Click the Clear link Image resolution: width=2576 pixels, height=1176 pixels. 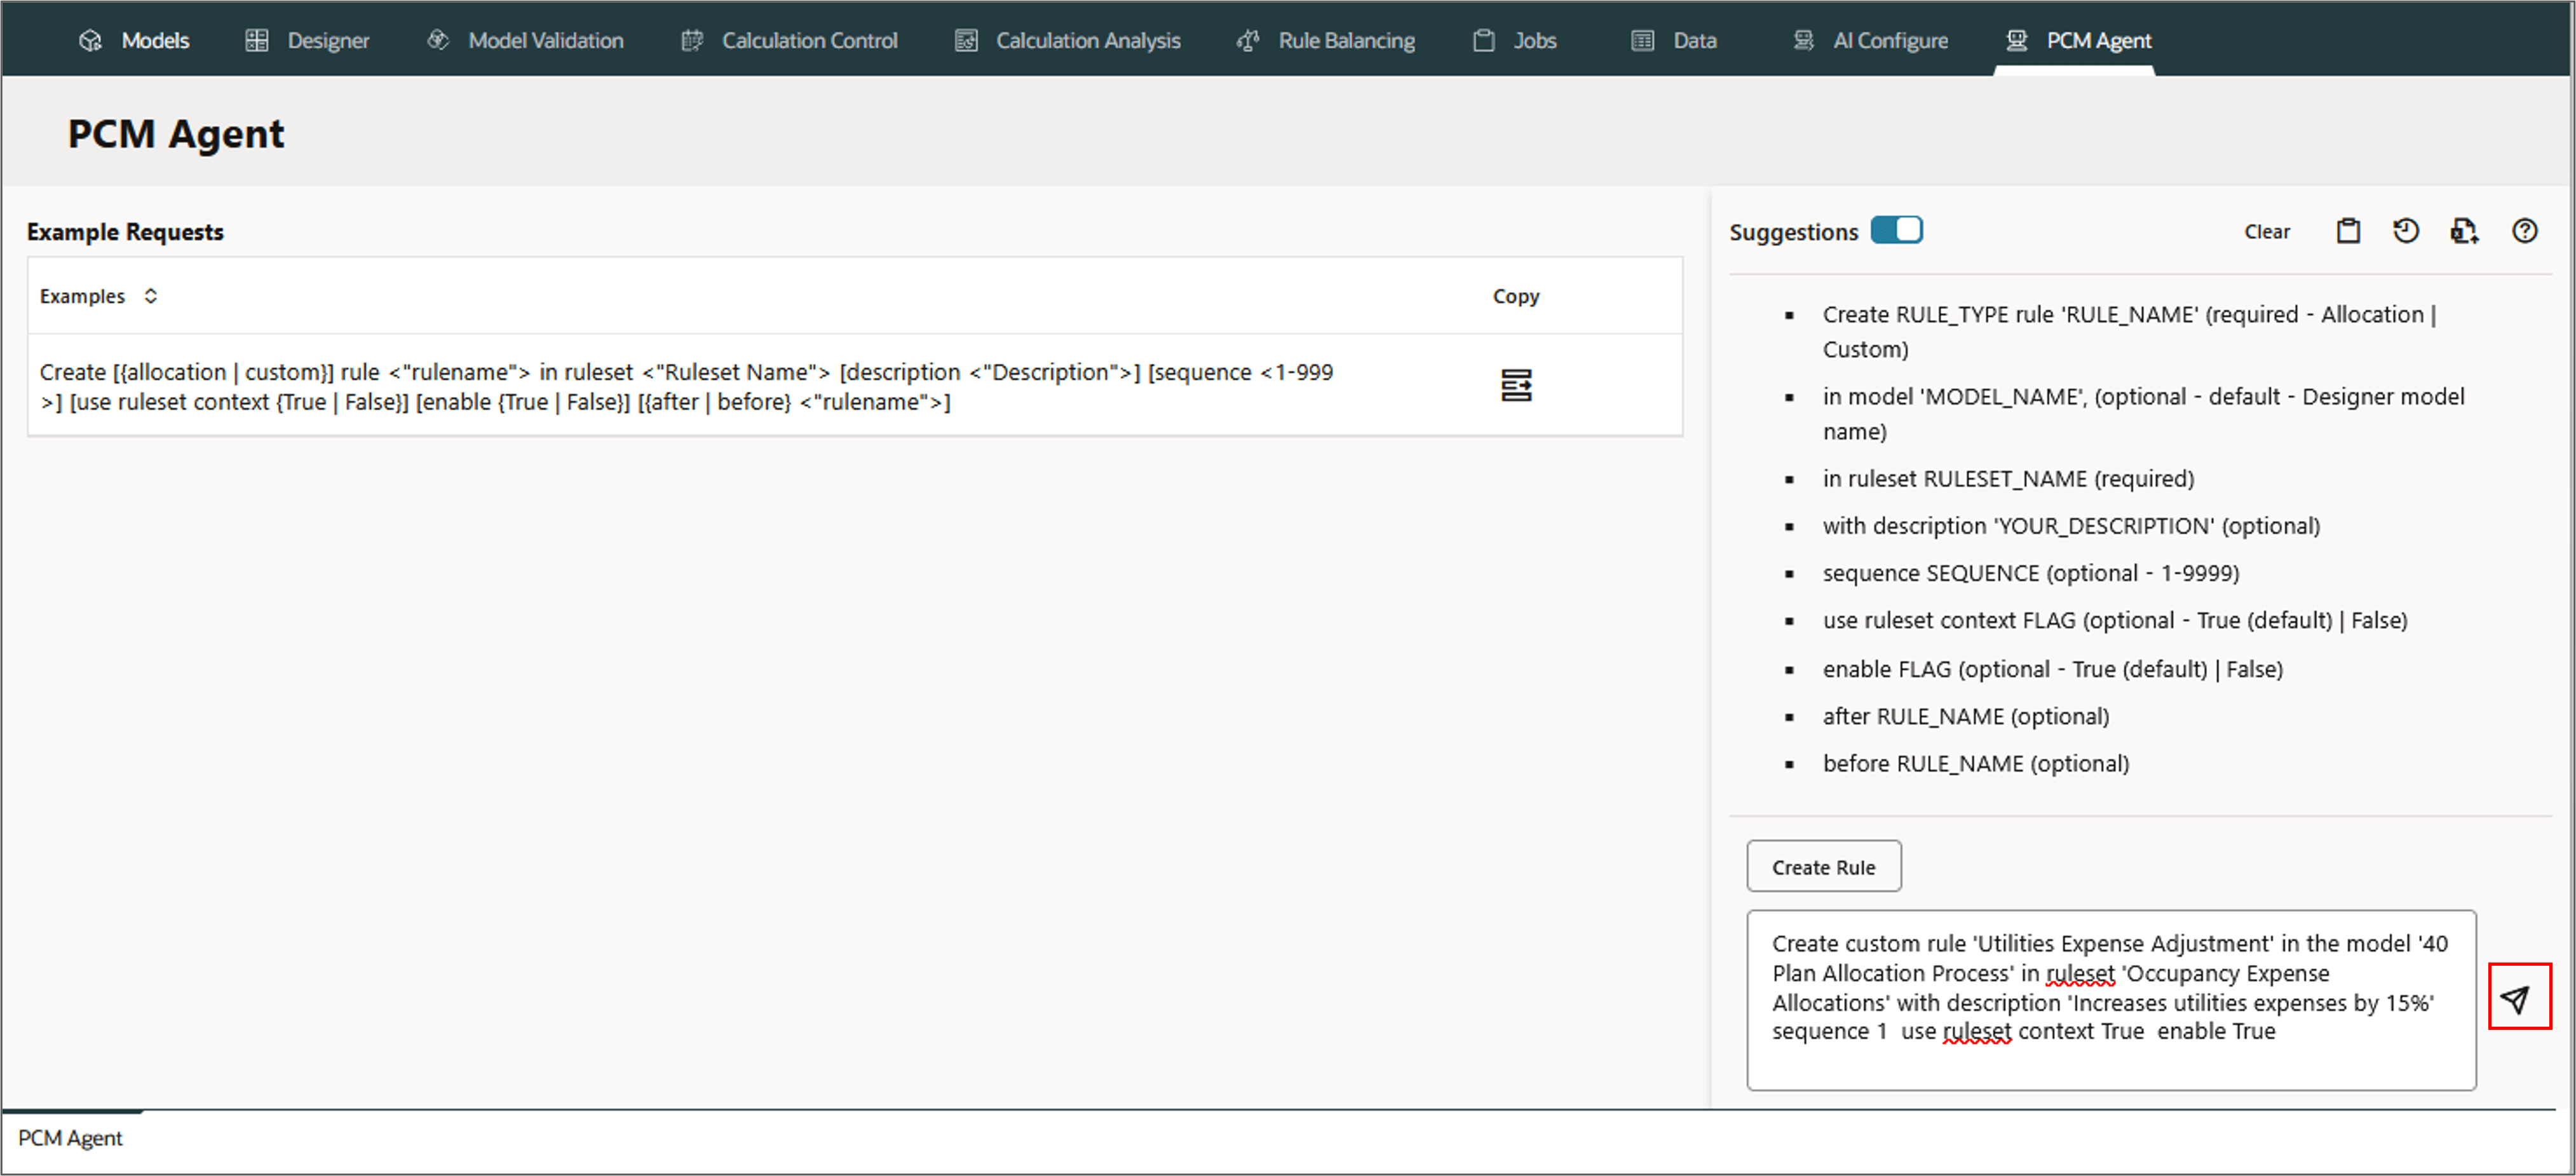click(2266, 232)
